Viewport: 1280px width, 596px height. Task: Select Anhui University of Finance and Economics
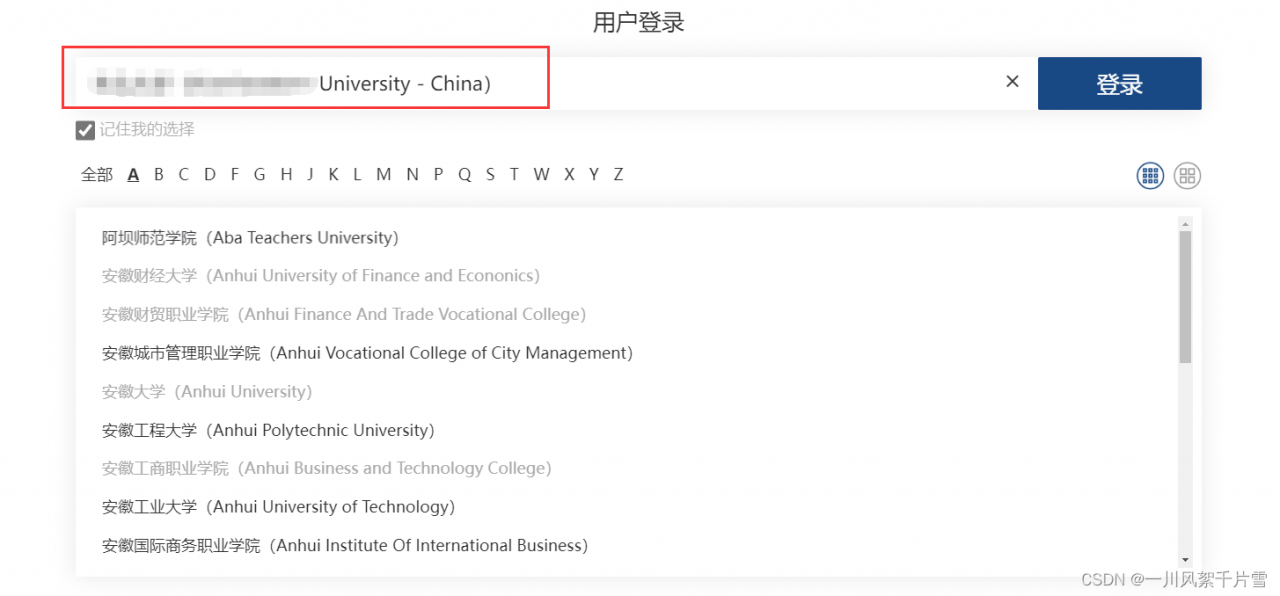point(320,276)
